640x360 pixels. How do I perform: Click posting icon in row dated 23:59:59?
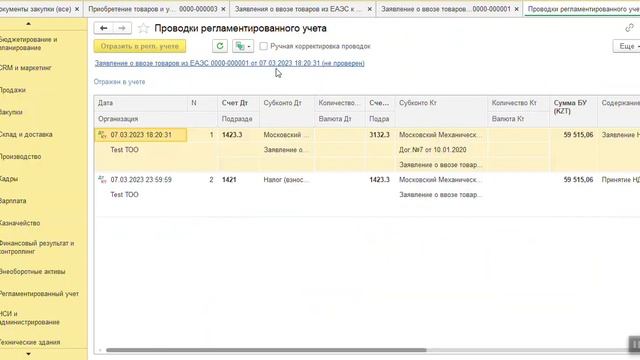point(102,180)
